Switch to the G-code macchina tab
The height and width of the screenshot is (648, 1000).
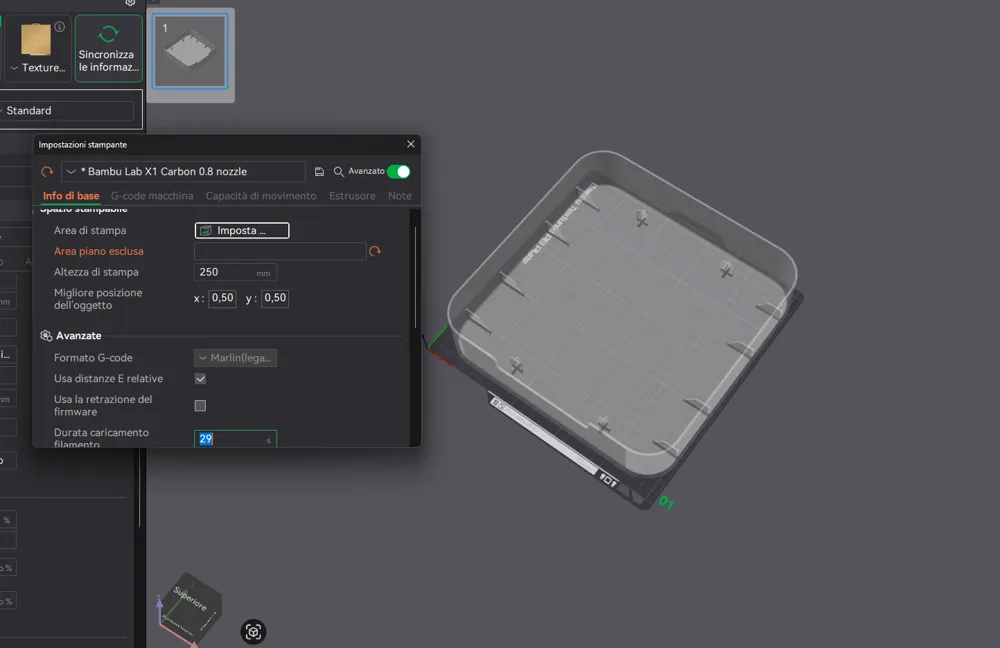(x=152, y=196)
